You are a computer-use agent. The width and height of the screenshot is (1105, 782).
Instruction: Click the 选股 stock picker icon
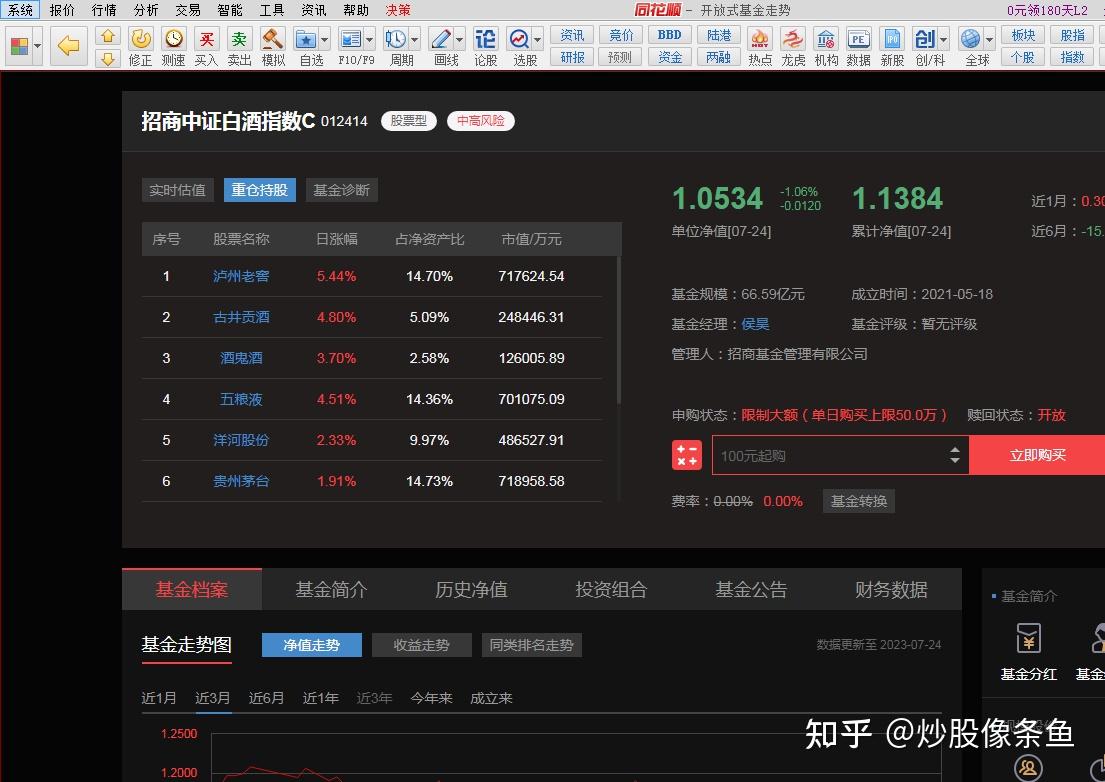click(519, 39)
